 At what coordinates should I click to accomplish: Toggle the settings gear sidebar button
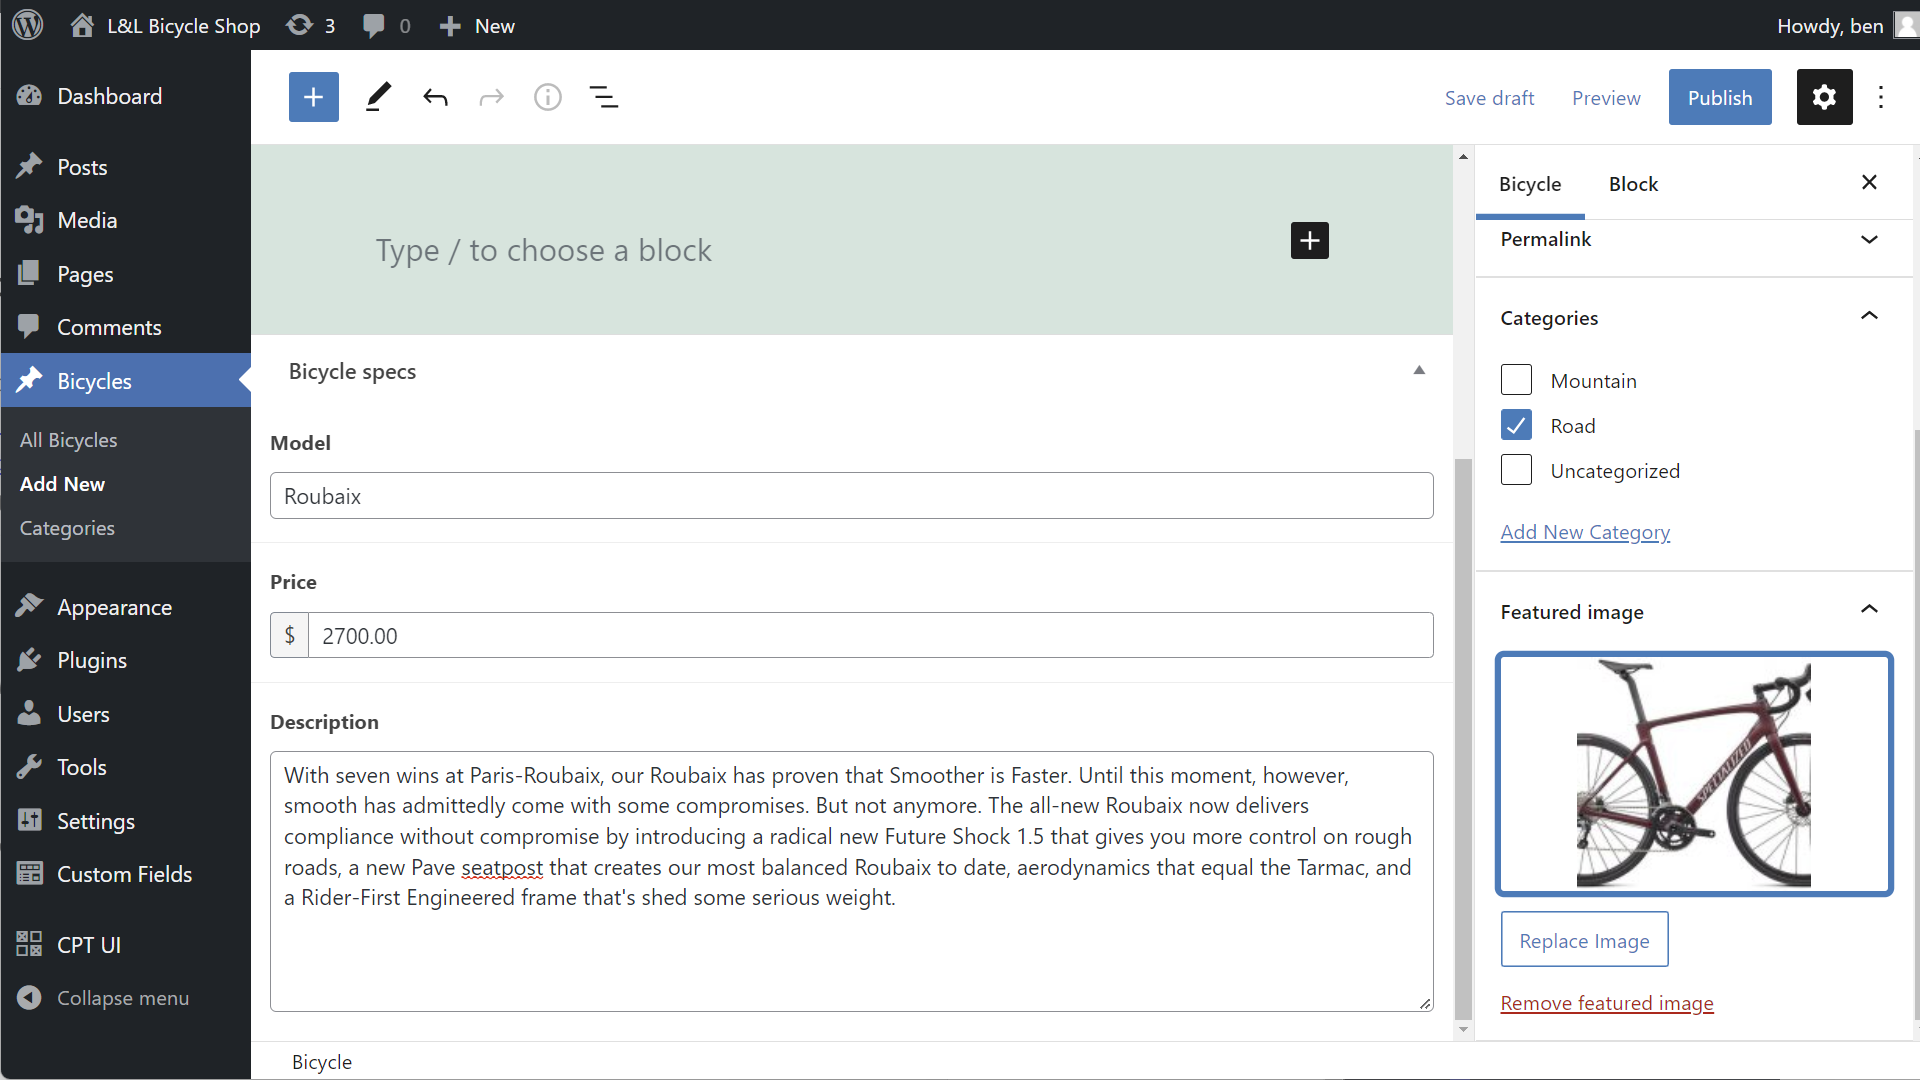[1824, 97]
